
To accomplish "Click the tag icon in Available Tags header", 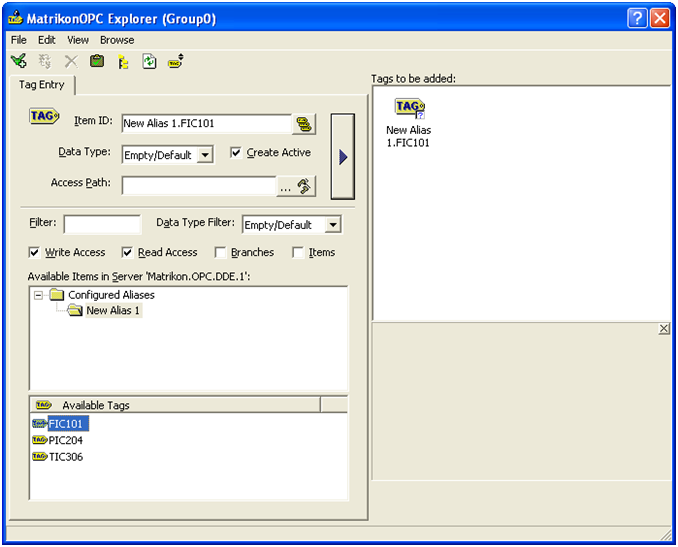I will pos(44,405).
